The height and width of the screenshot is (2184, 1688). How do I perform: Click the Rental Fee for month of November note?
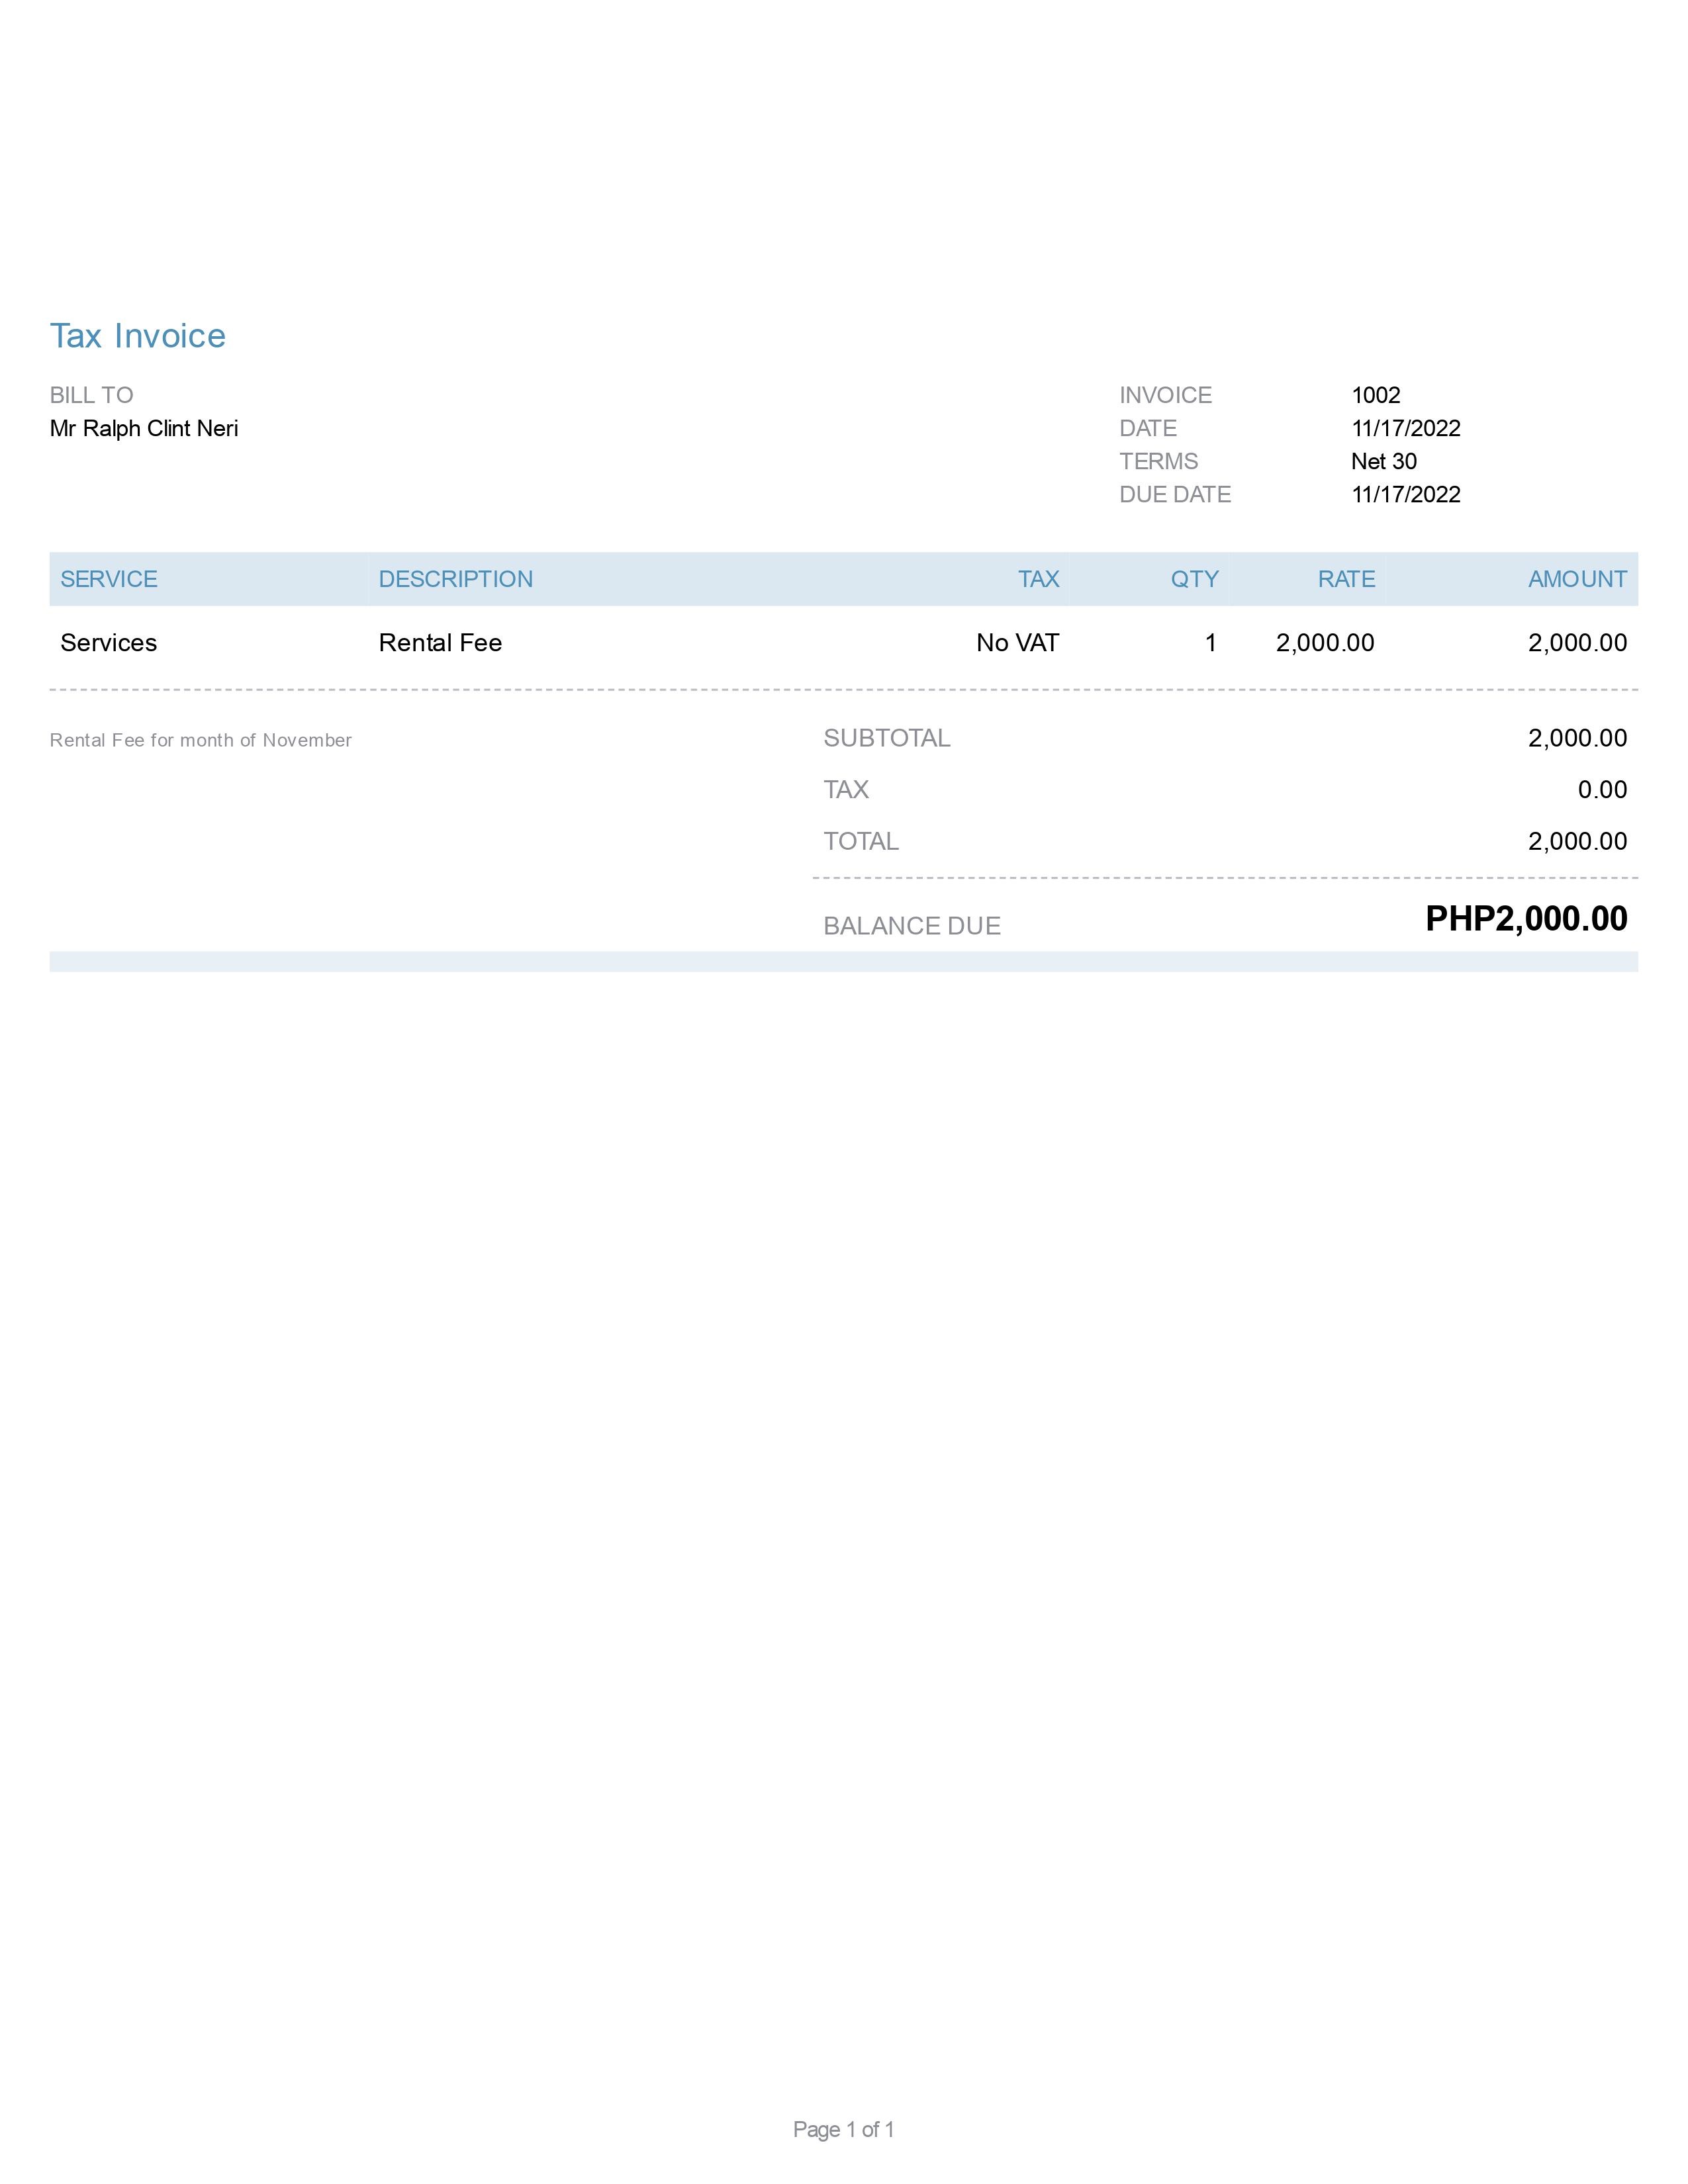point(201,740)
